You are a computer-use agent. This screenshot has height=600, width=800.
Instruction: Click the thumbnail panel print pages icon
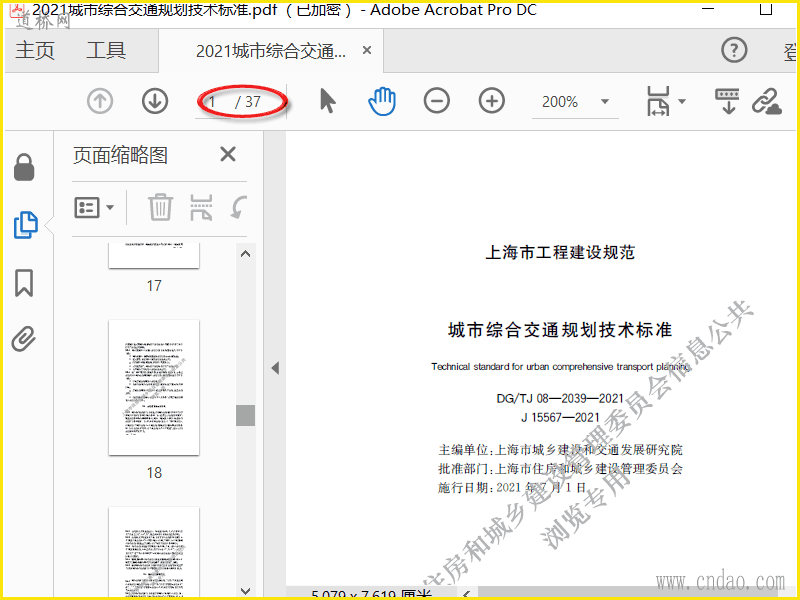point(201,207)
